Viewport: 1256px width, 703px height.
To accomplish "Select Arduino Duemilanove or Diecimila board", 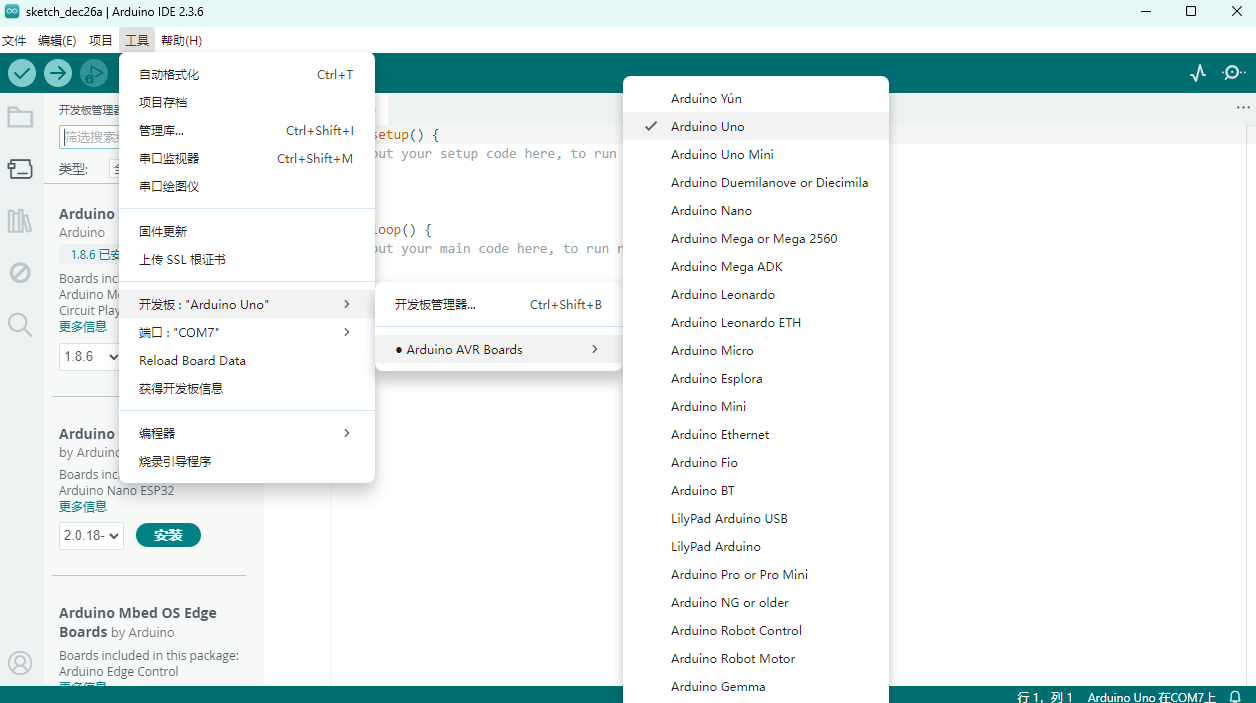I will 756,182.
